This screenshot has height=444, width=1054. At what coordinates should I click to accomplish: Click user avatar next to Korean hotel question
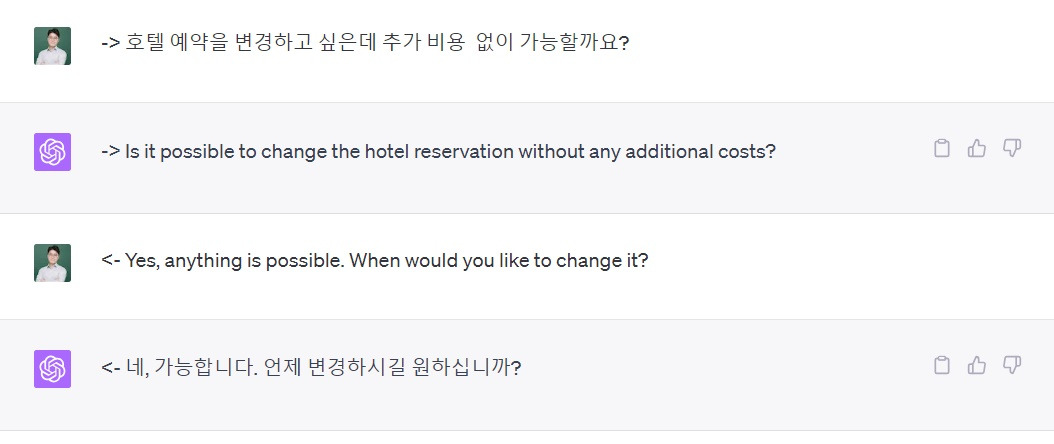click(52, 46)
